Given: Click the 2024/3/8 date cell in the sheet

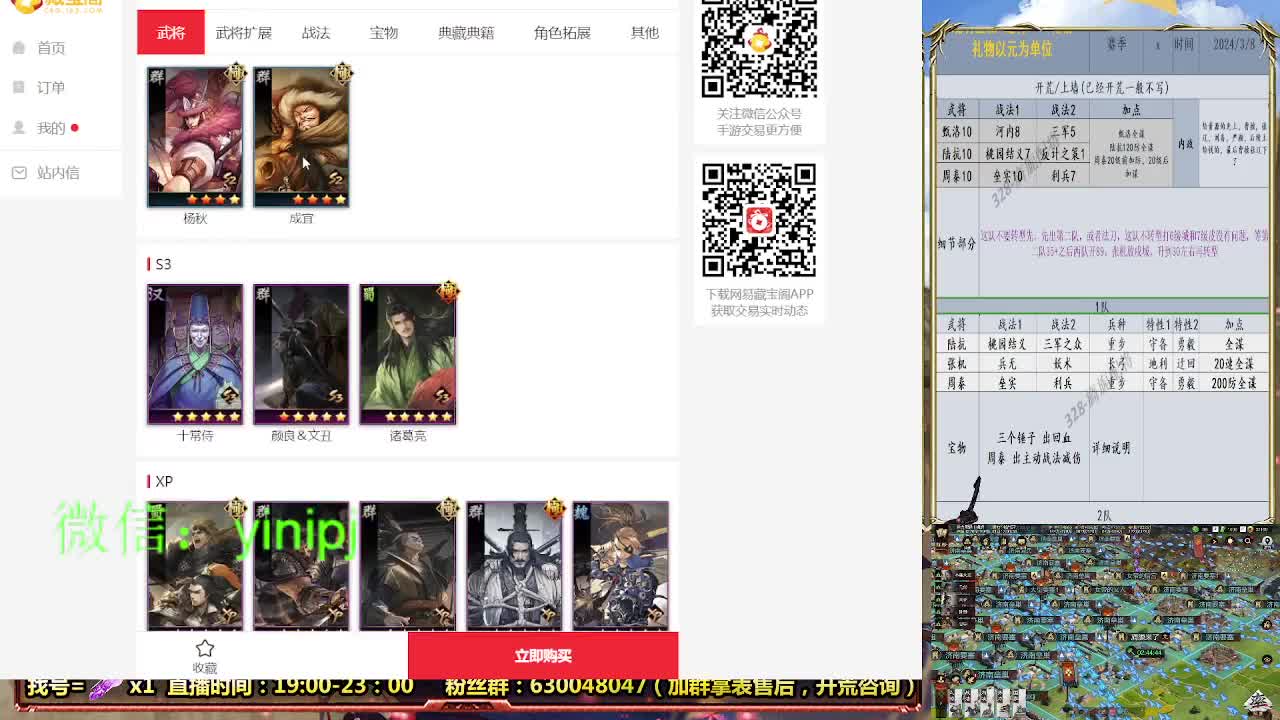Looking at the screenshot, I should pos(1234,45).
